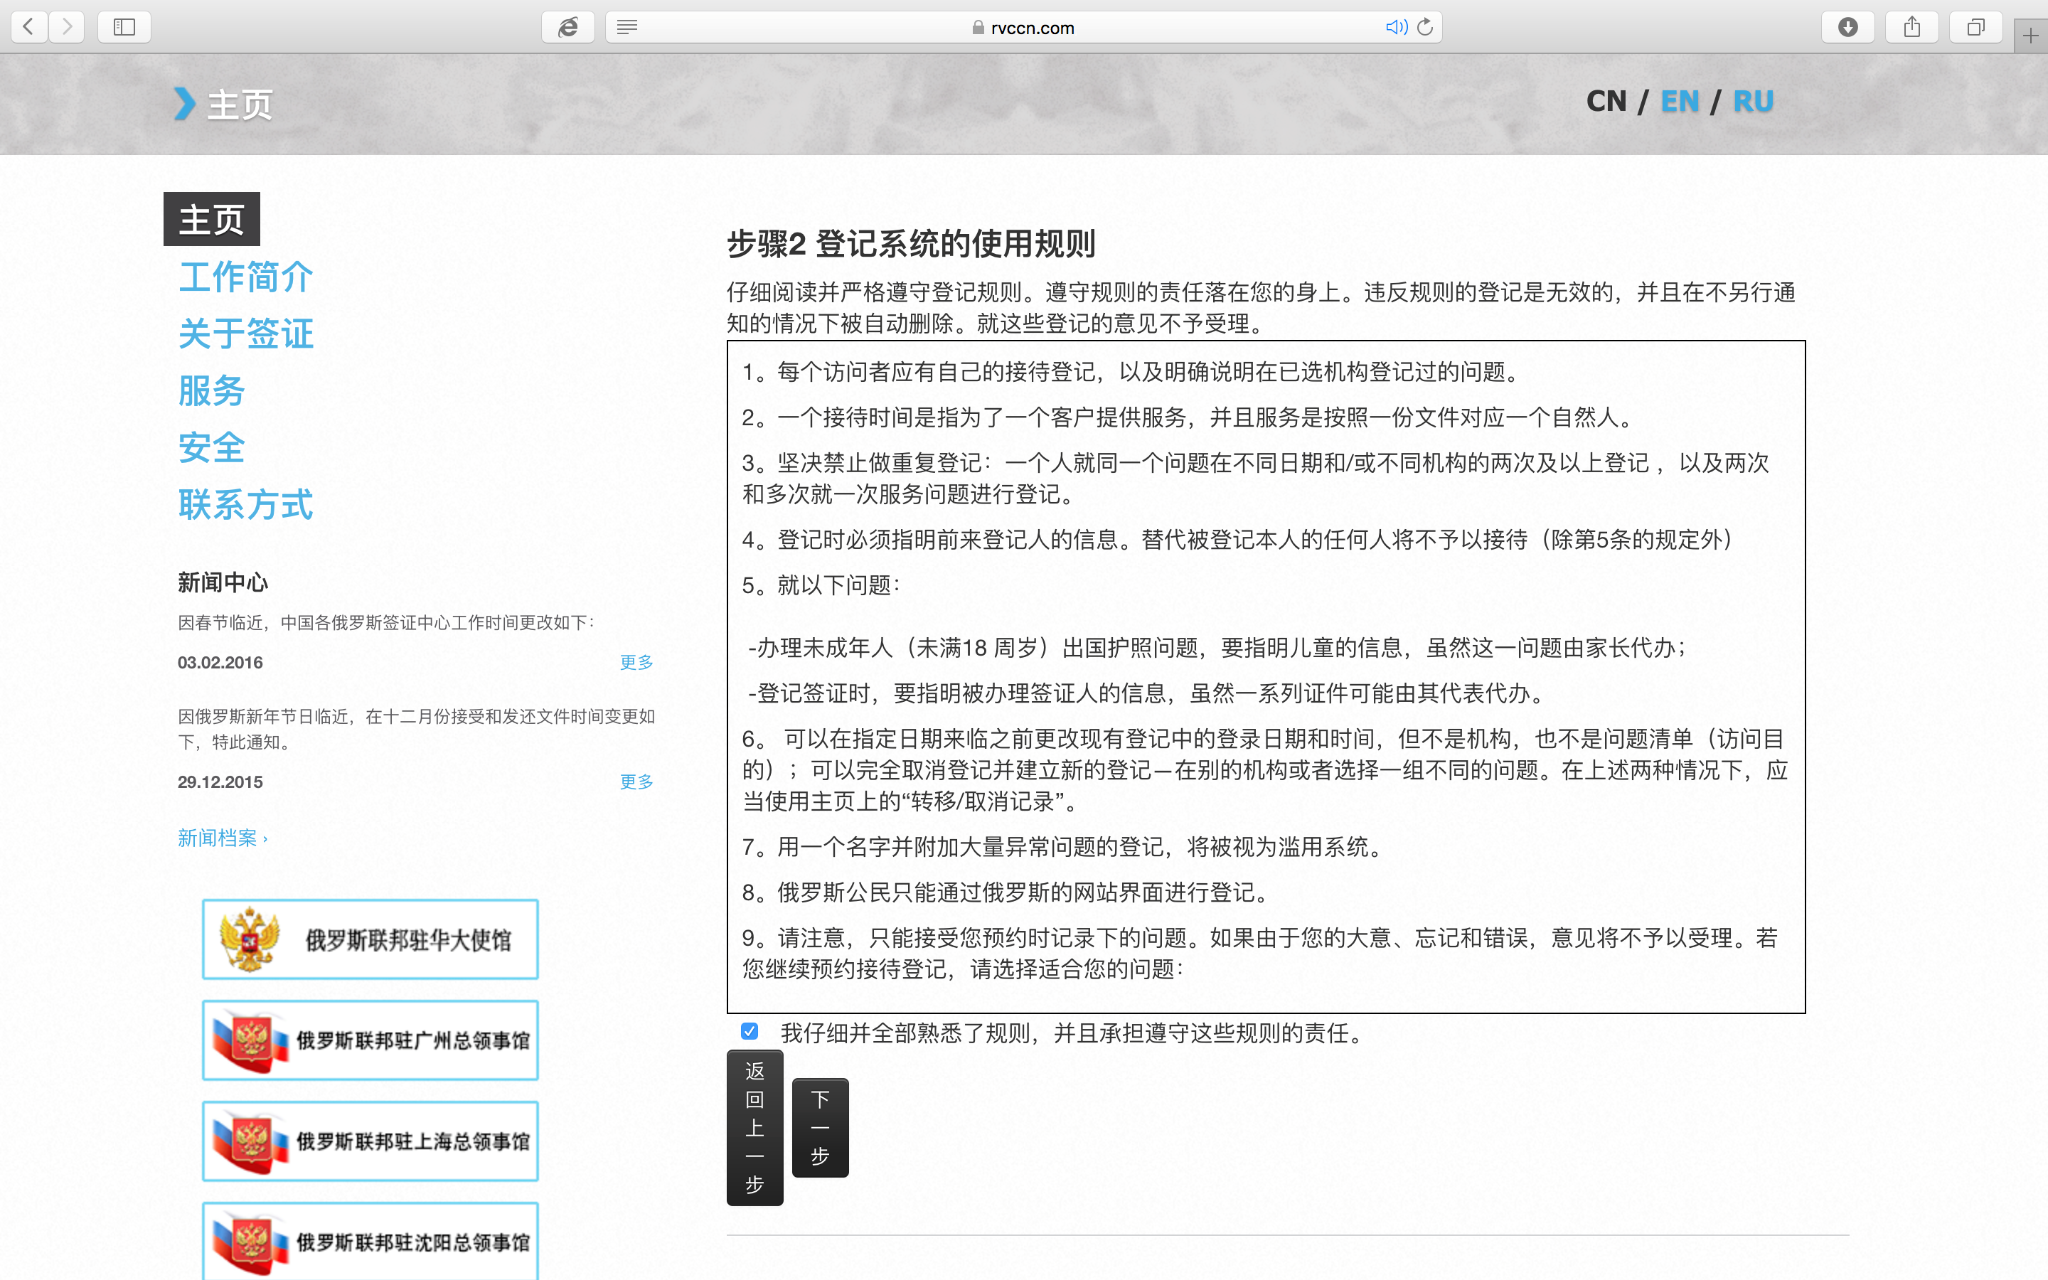This screenshot has width=2048, height=1280.
Task: Select the CN language option
Action: (x=1607, y=101)
